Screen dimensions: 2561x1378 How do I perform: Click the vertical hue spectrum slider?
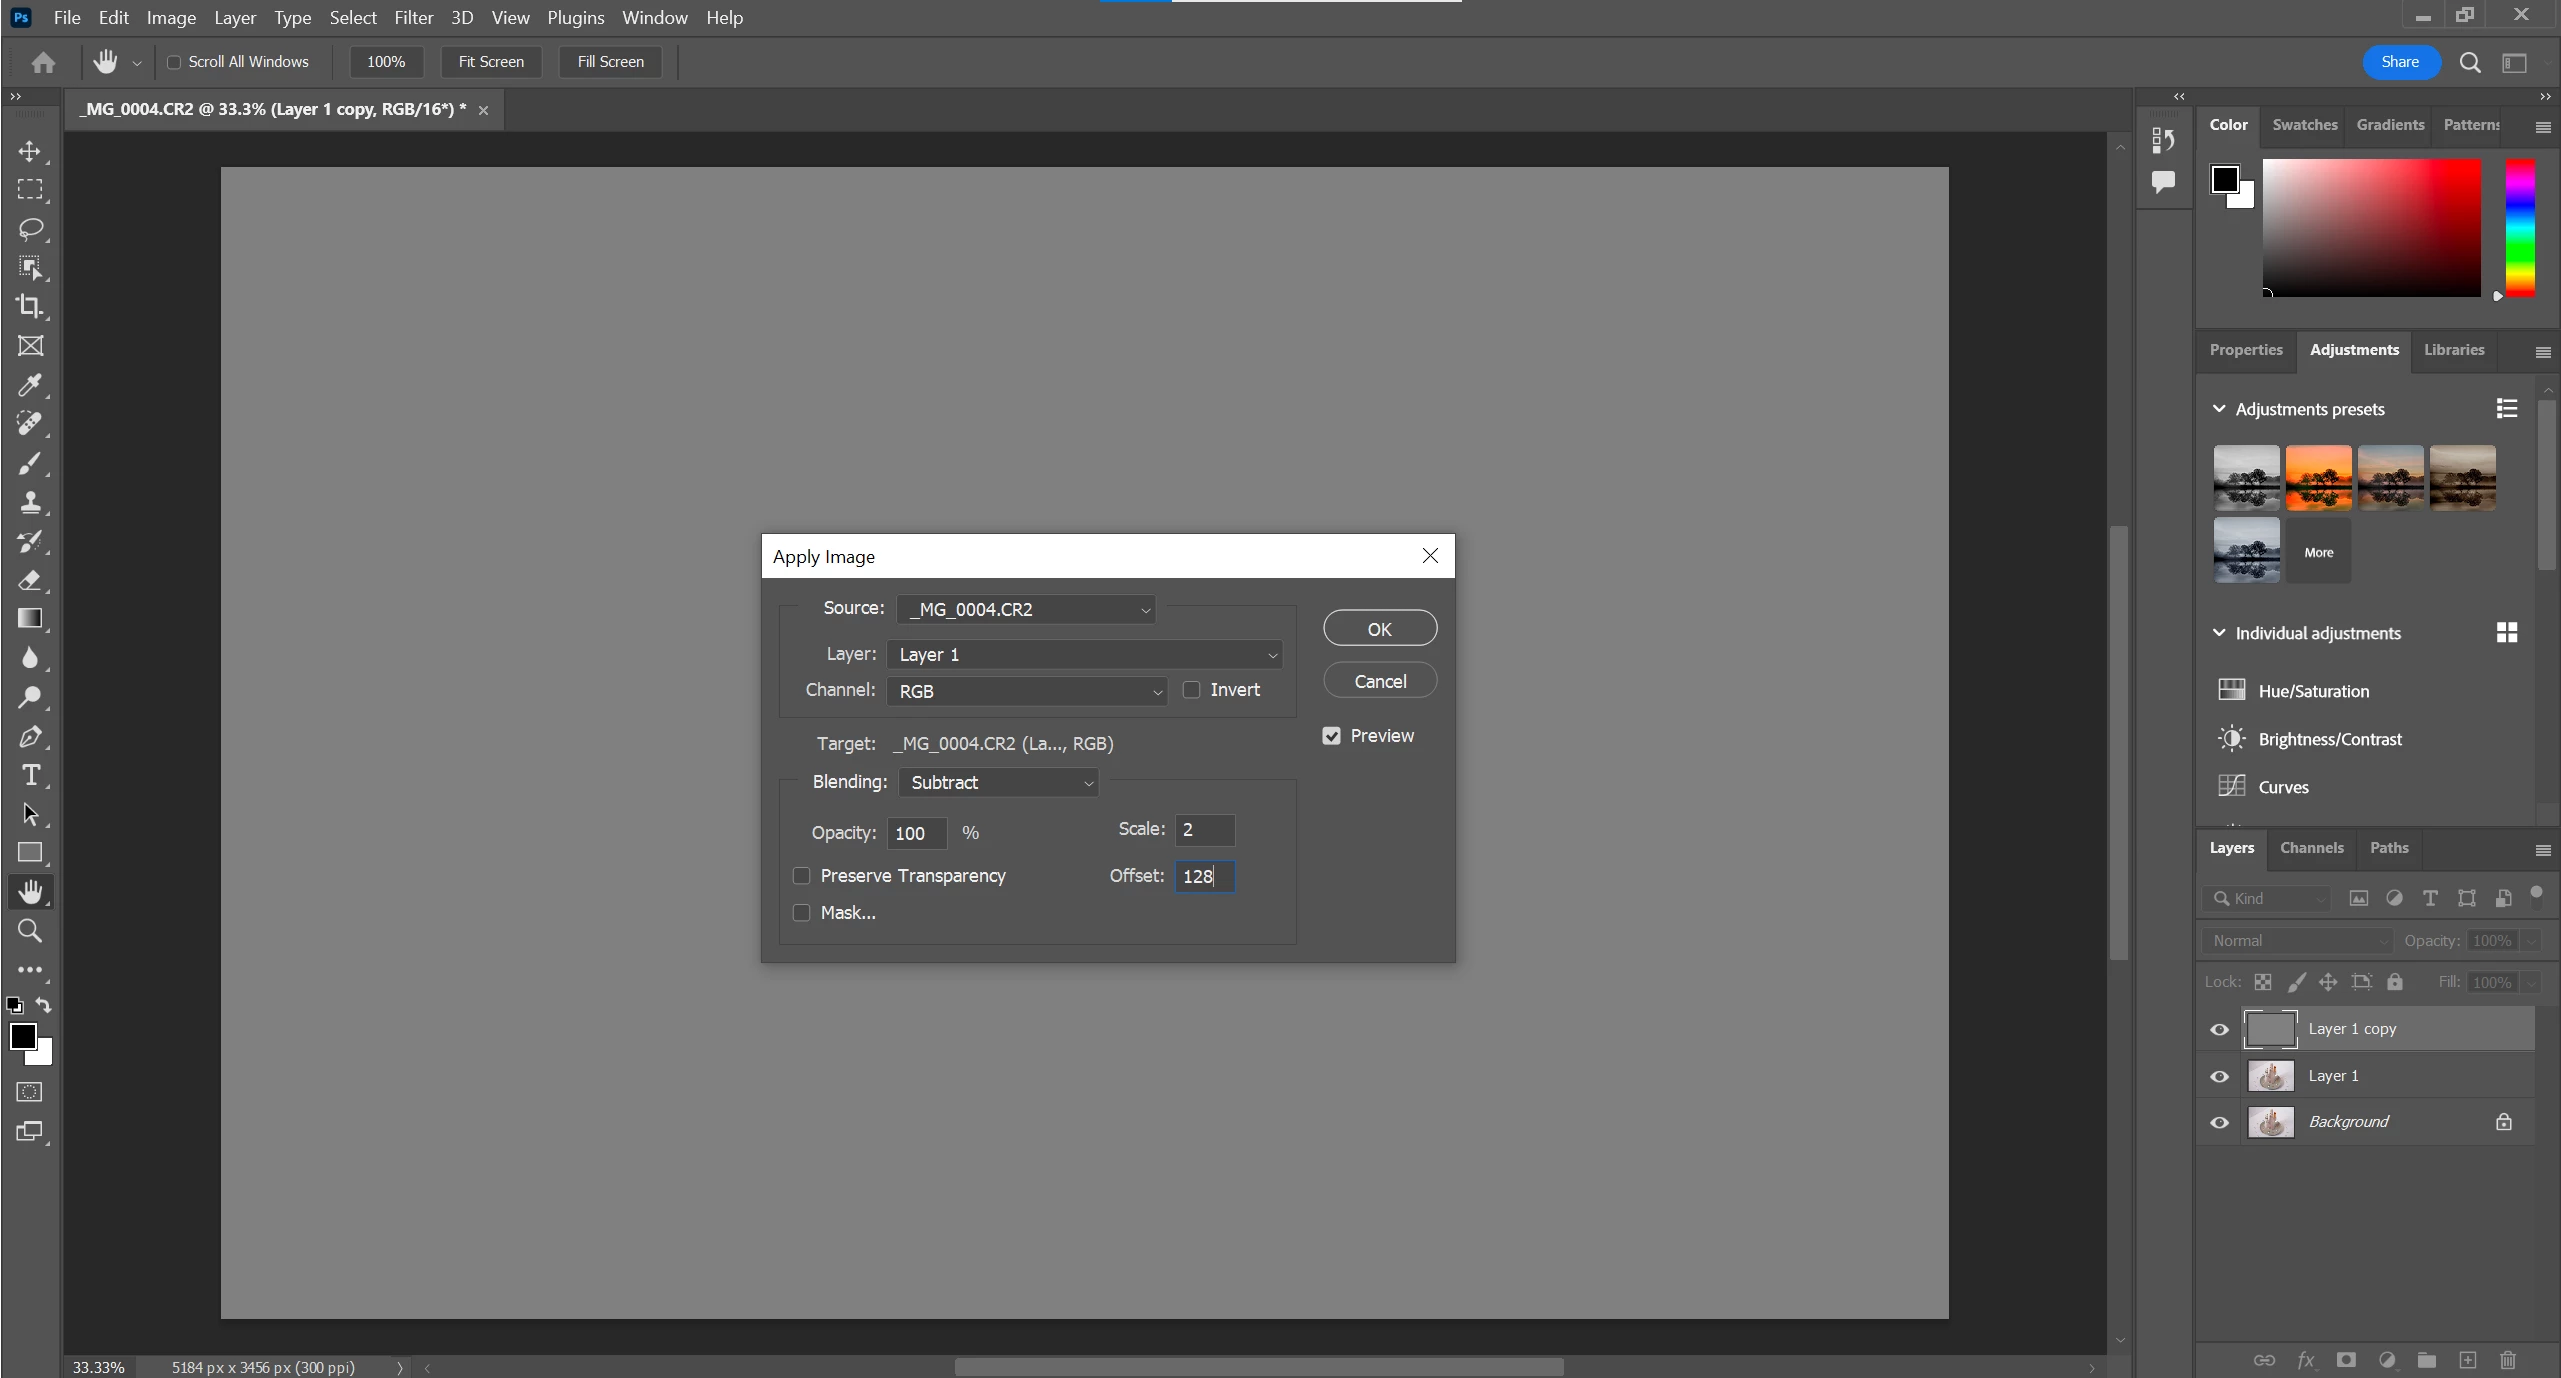coord(2519,228)
